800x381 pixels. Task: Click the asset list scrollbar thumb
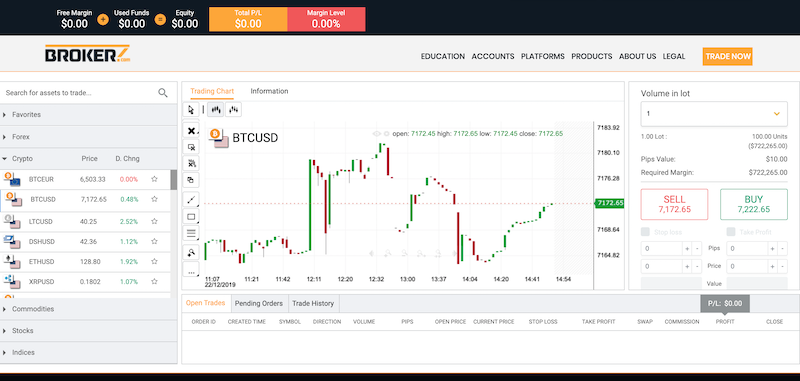(173, 180)
